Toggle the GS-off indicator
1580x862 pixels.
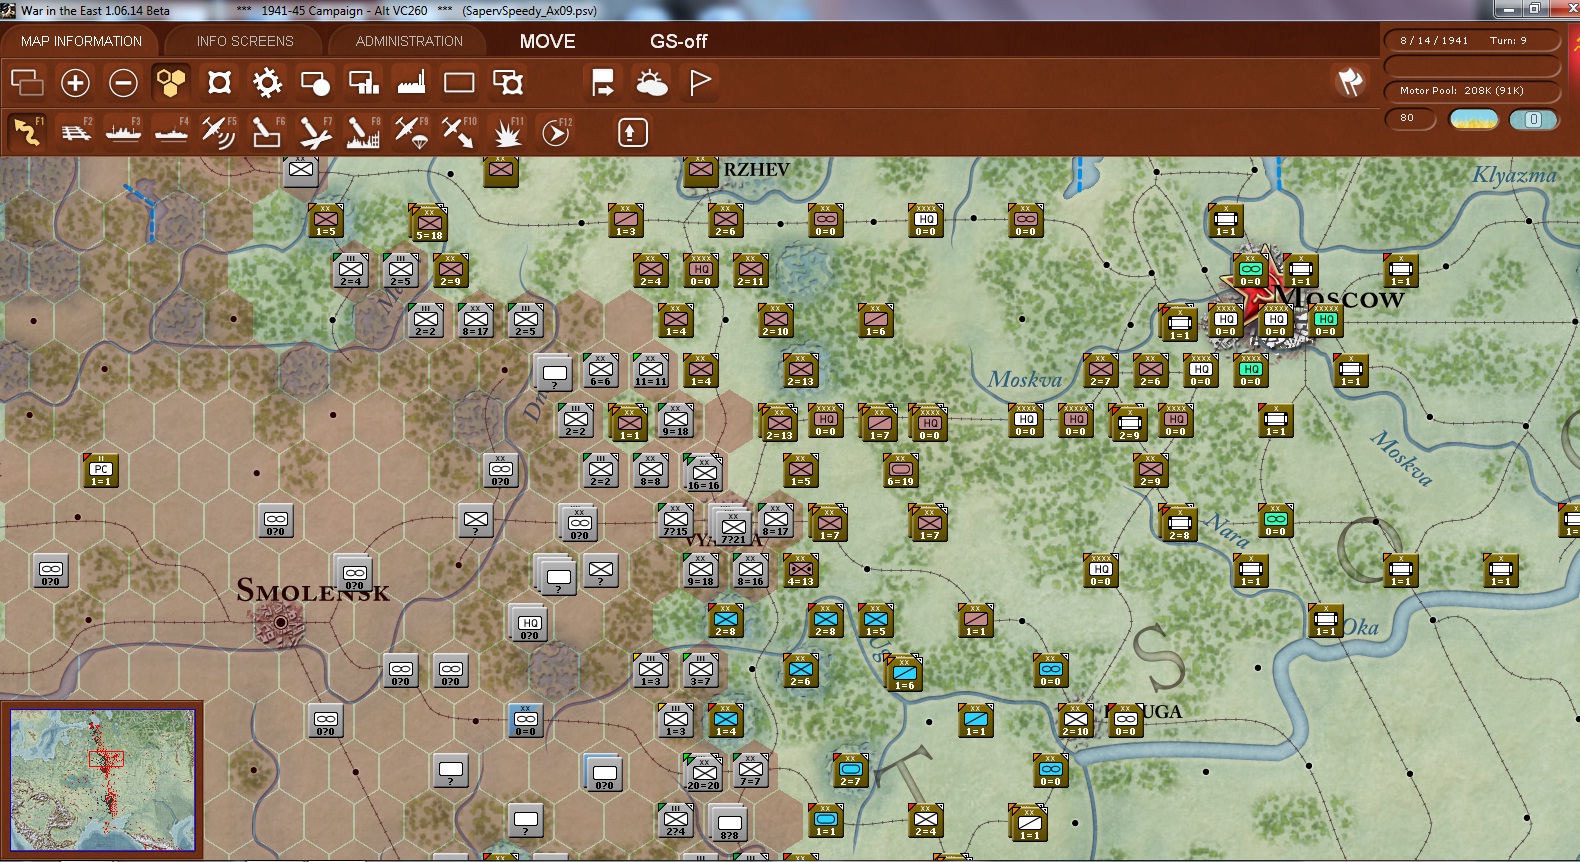[x=678, y=41]
